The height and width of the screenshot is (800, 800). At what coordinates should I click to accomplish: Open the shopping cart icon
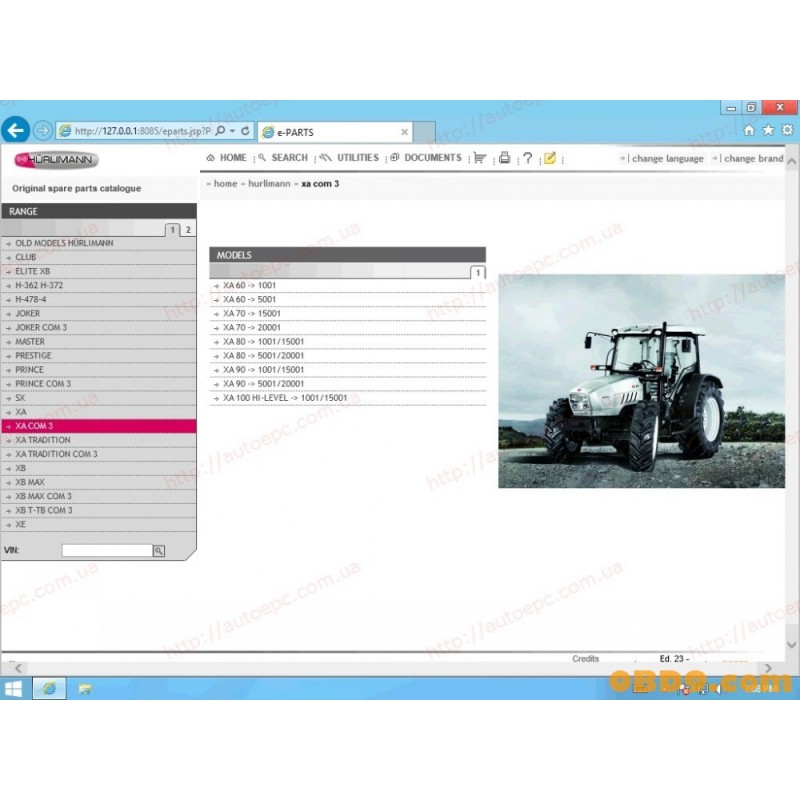point(480,158)
